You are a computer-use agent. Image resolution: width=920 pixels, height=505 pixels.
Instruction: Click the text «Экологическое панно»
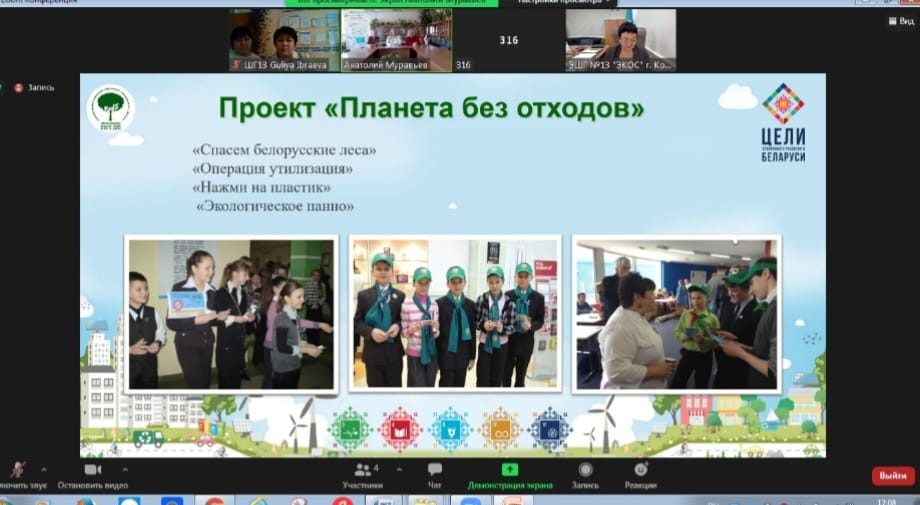[275, 206]
